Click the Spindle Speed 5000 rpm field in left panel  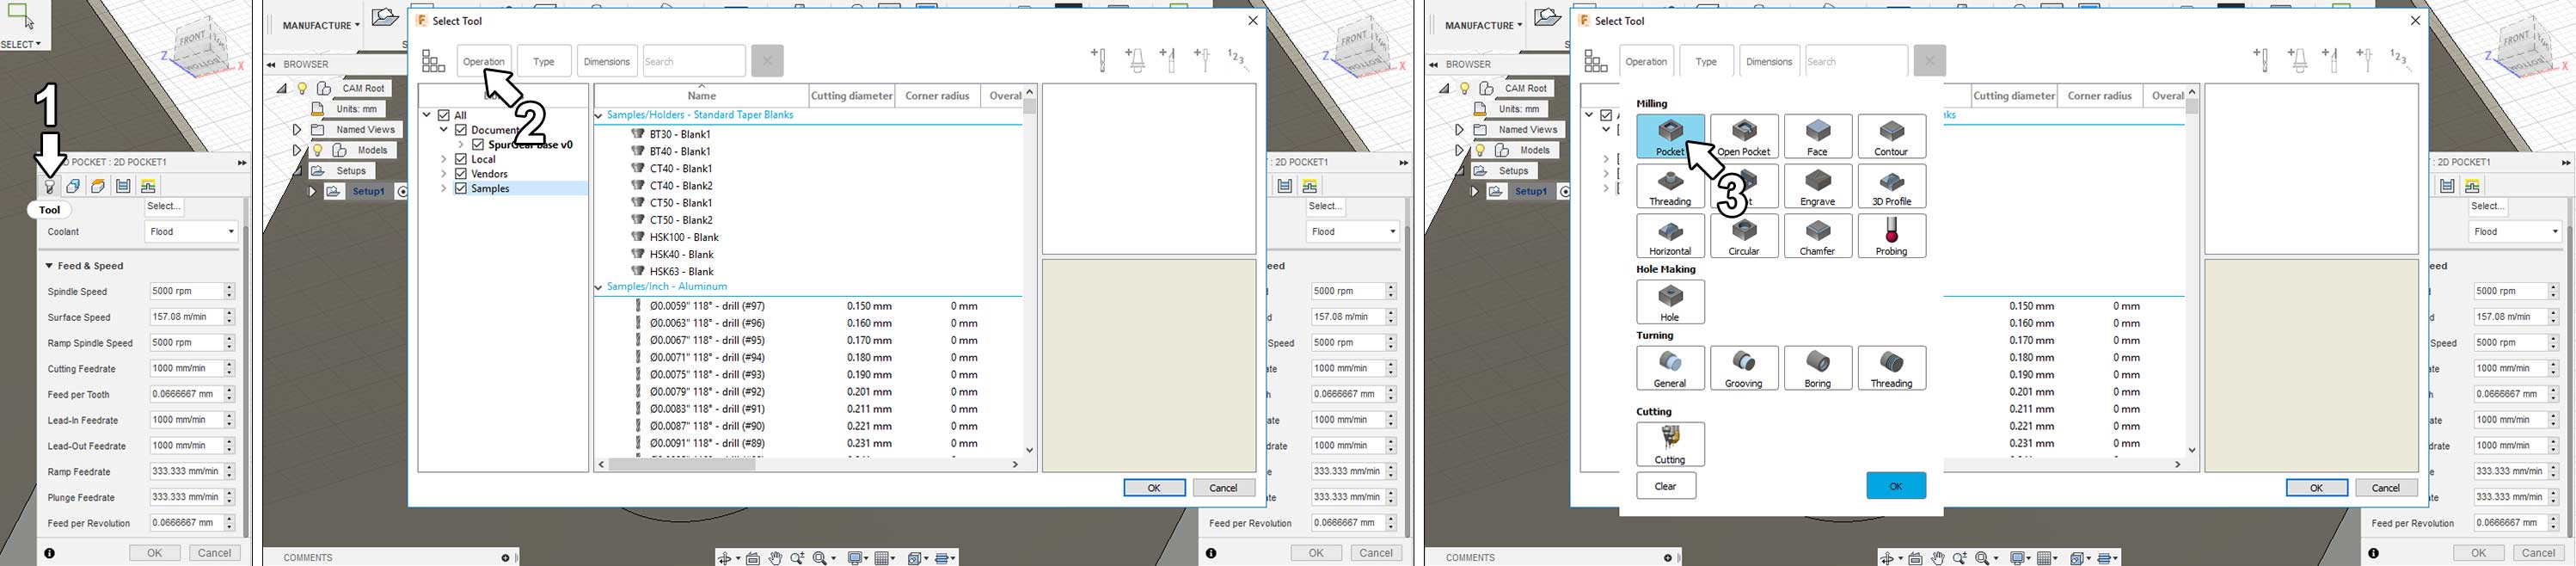pyautogui.click(x=186, y=291)
